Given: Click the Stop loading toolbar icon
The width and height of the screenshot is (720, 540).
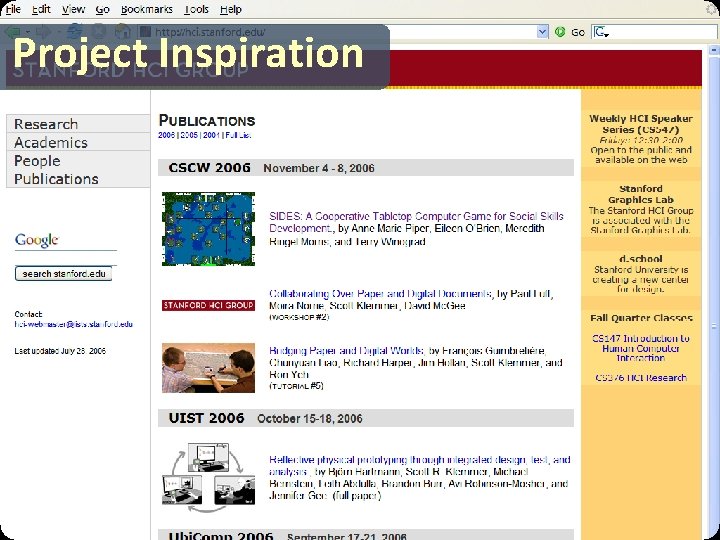Looking at the screenshot, I should coord(99,32).
